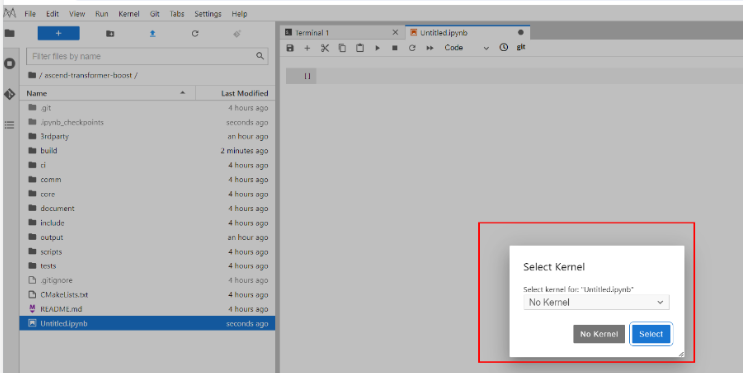Select the 3rdparty folder
Screen dimensions: 743x373
point(147,136)
